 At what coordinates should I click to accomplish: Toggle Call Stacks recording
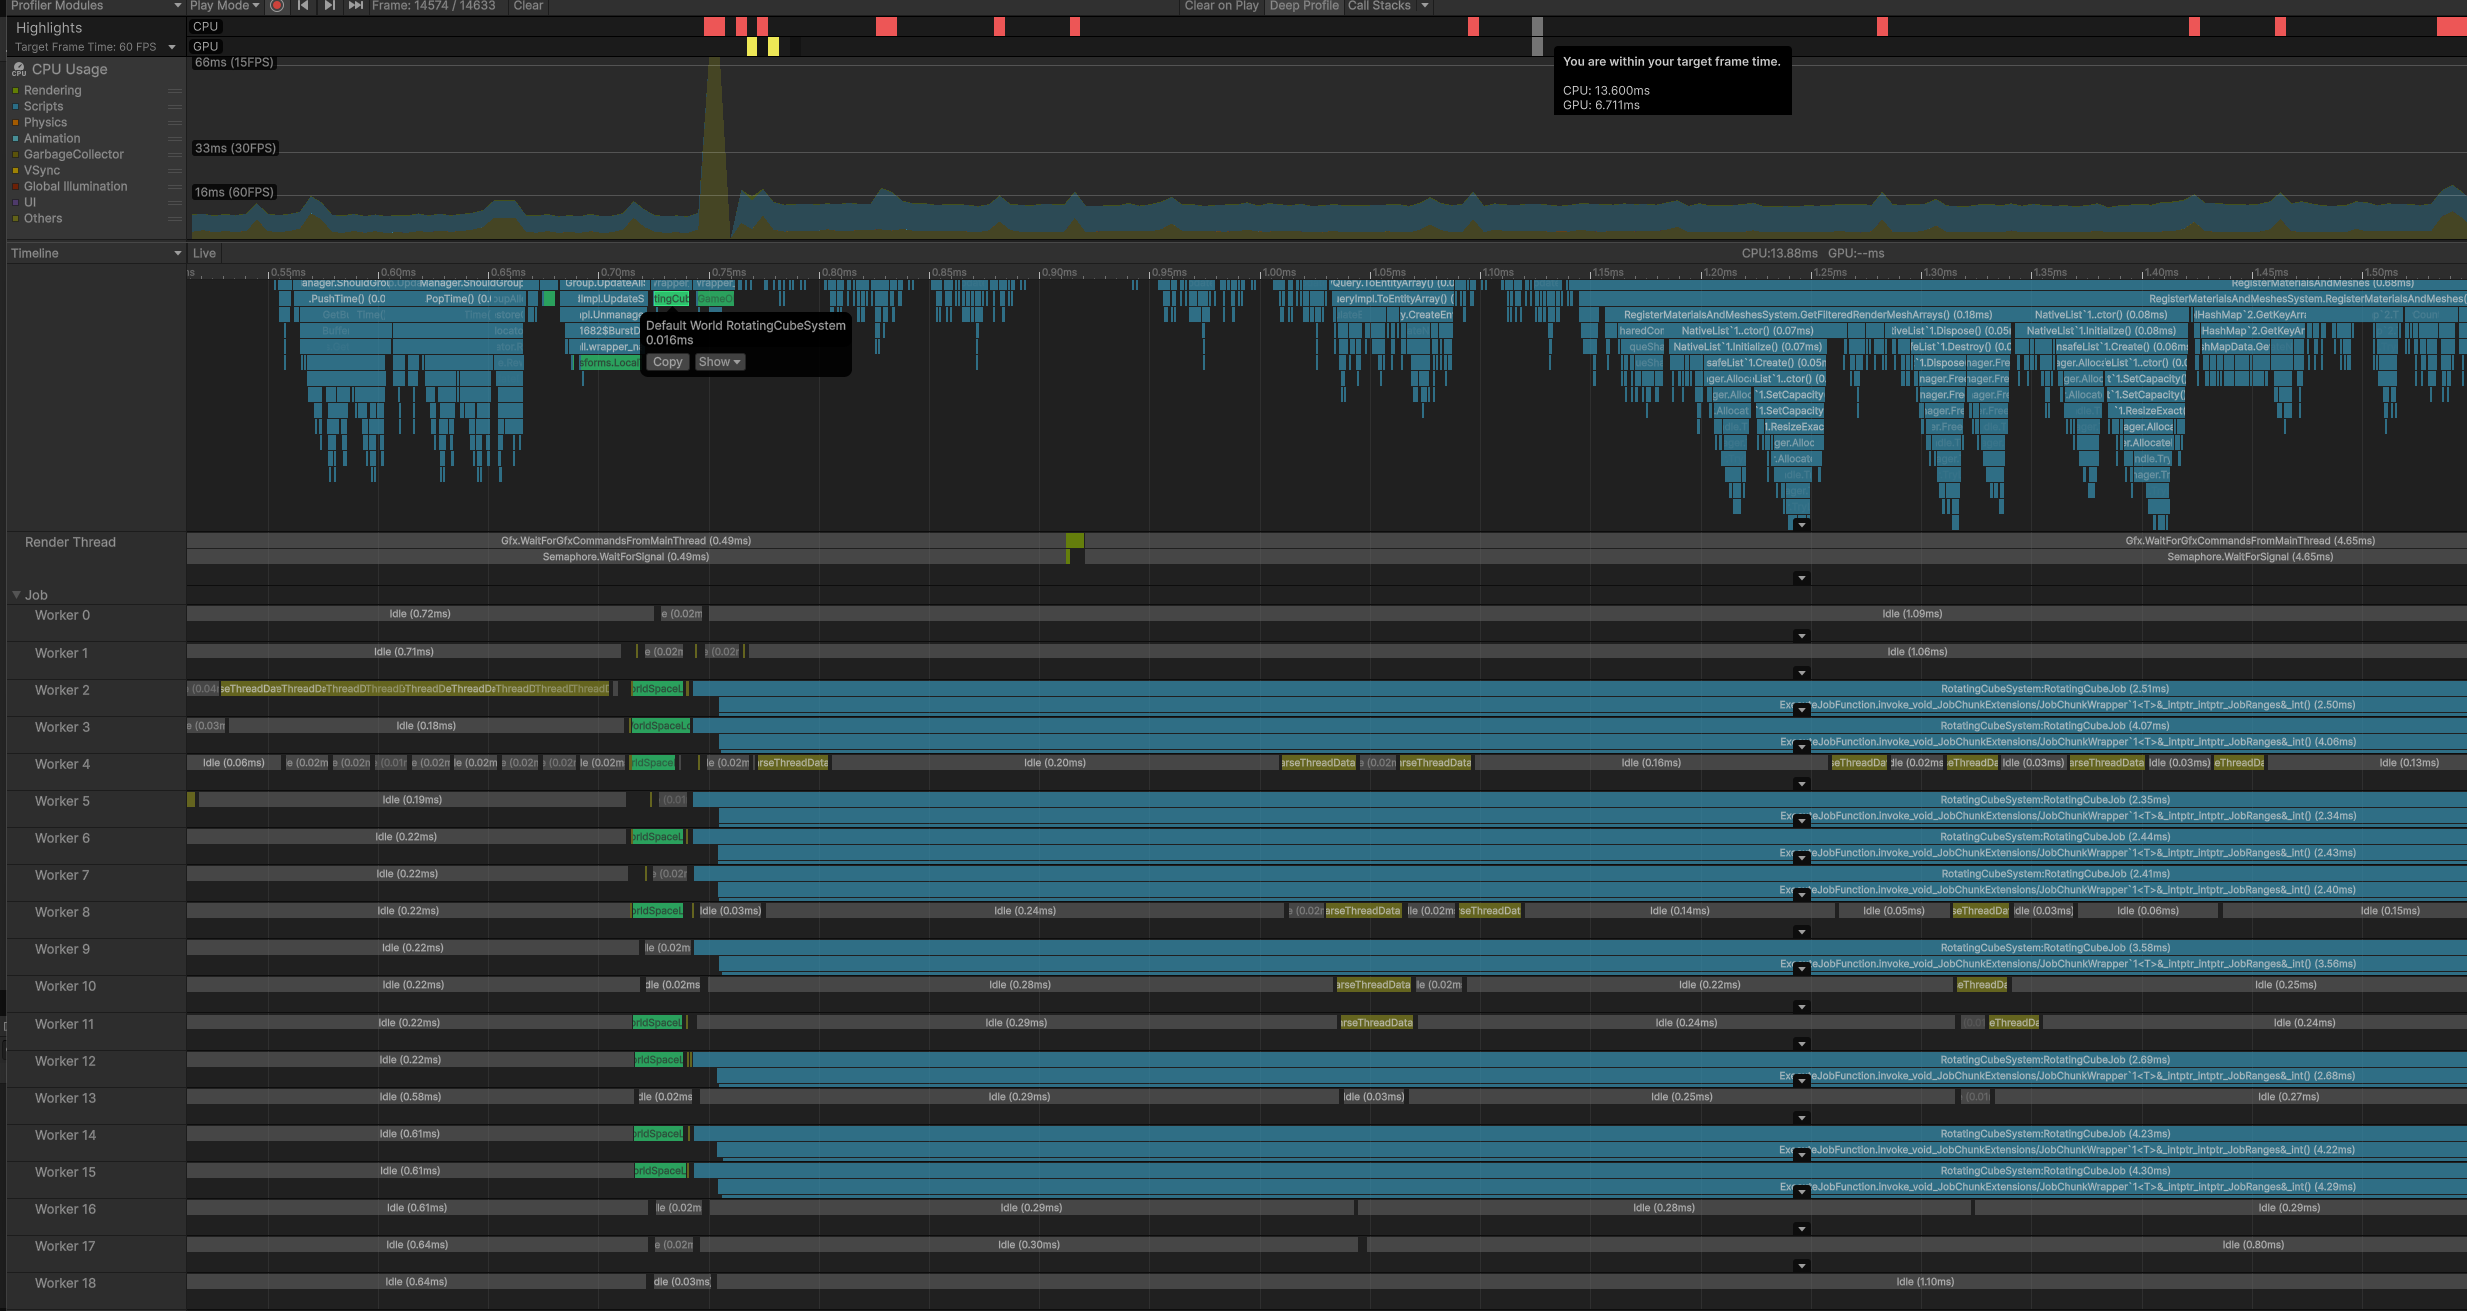point(1378,6)
